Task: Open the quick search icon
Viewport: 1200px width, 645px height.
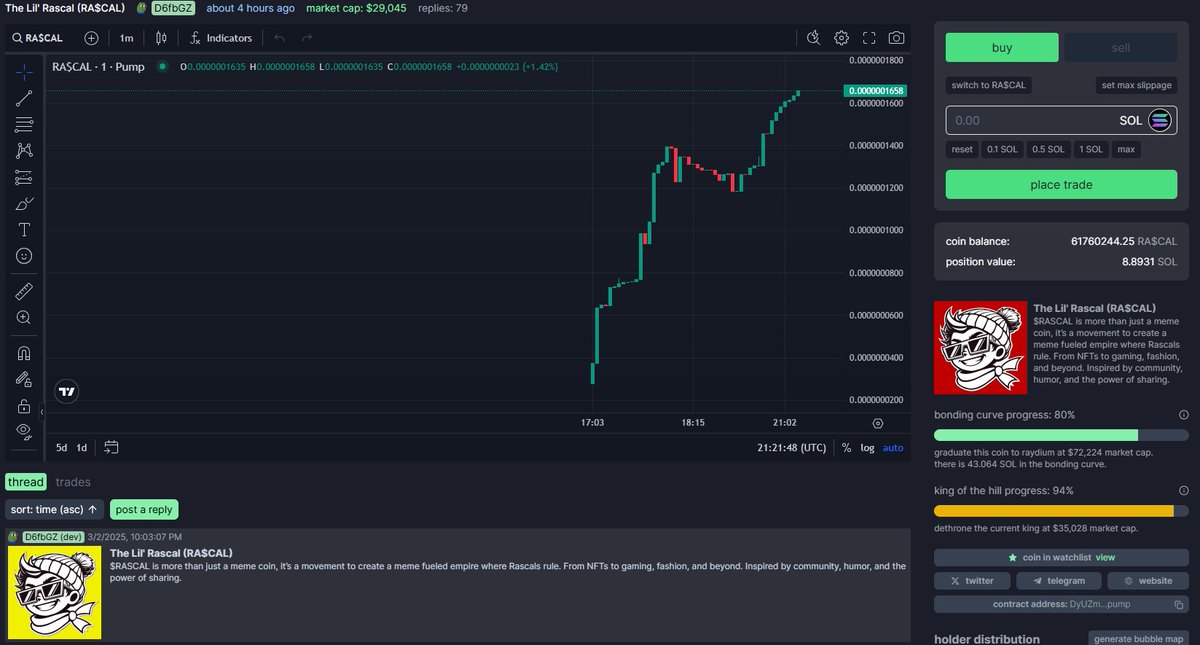Action: (814, 38)
